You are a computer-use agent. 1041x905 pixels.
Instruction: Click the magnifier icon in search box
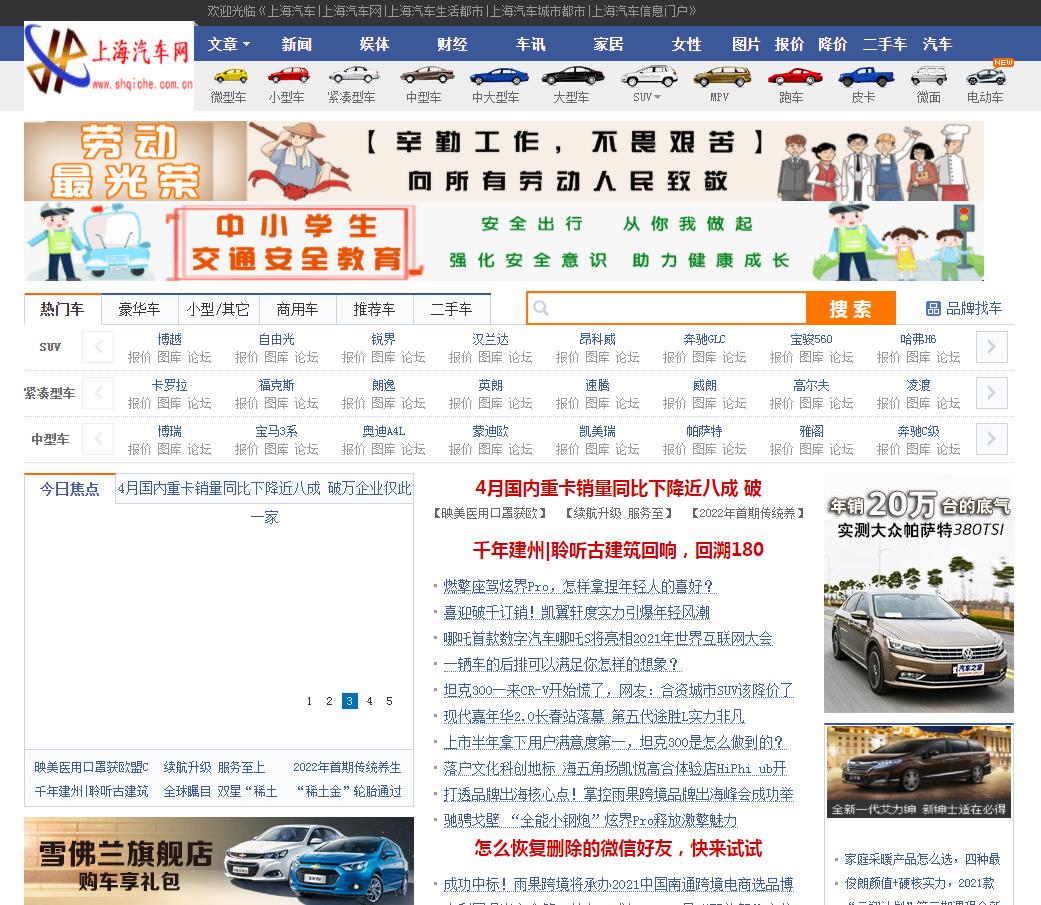point(541,308)
